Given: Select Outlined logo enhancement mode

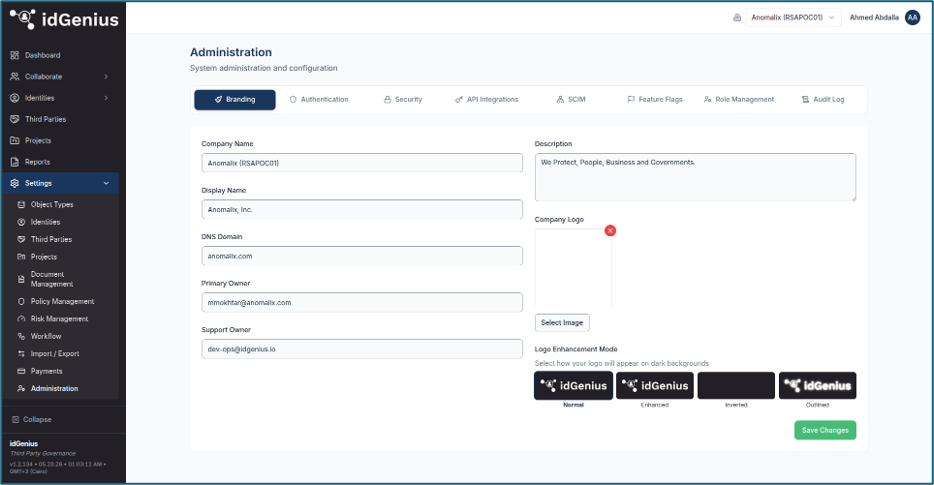Looking at the screenshot, I should (817, 385).
